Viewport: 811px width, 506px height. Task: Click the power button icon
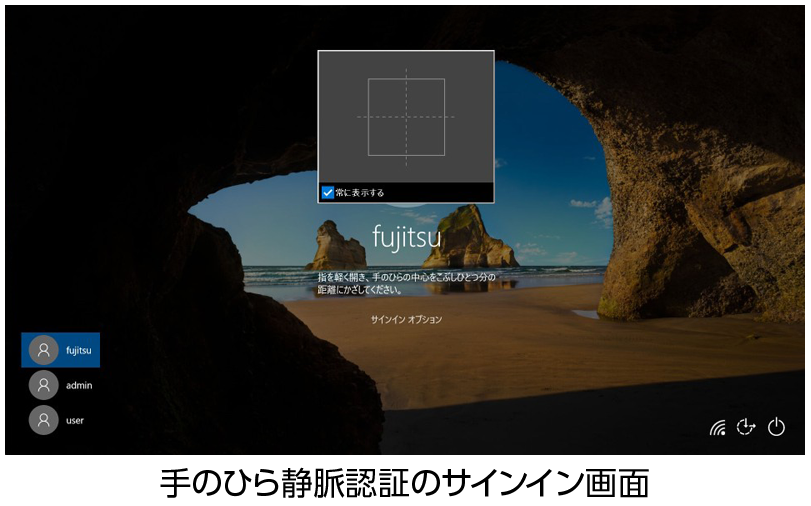tap(776, 427)
